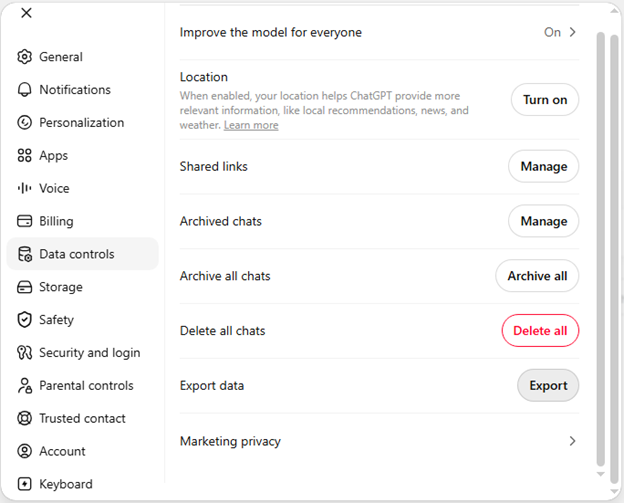The height and width of the screenshot is (503, 624).
Task: Click the On value for model improvement
Action: pyautogui.click(x=552, y=32)
